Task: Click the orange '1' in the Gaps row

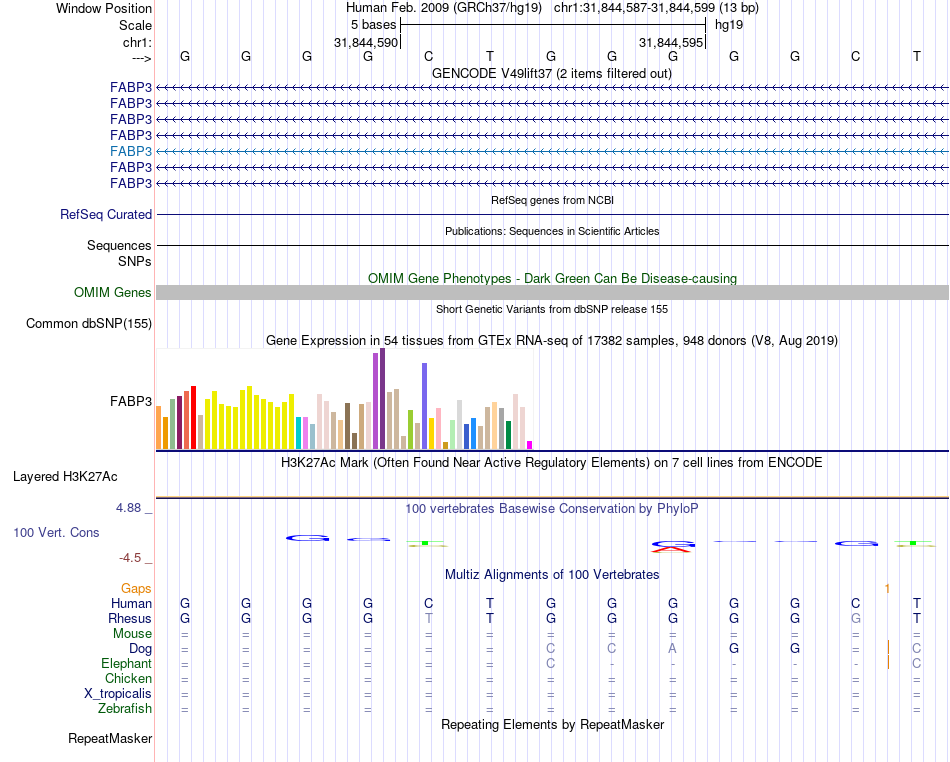Action: coord(887,589)
